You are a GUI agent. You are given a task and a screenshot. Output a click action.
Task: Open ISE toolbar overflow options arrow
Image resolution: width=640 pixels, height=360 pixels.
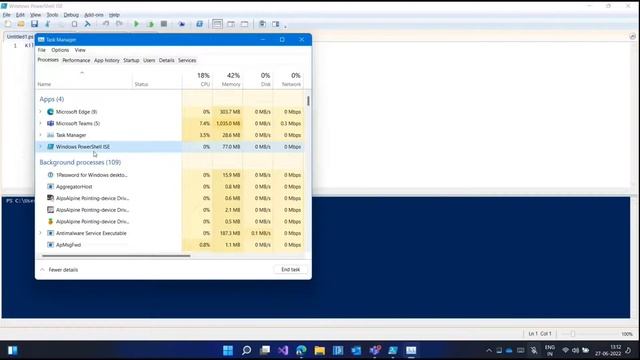[285, 27]
